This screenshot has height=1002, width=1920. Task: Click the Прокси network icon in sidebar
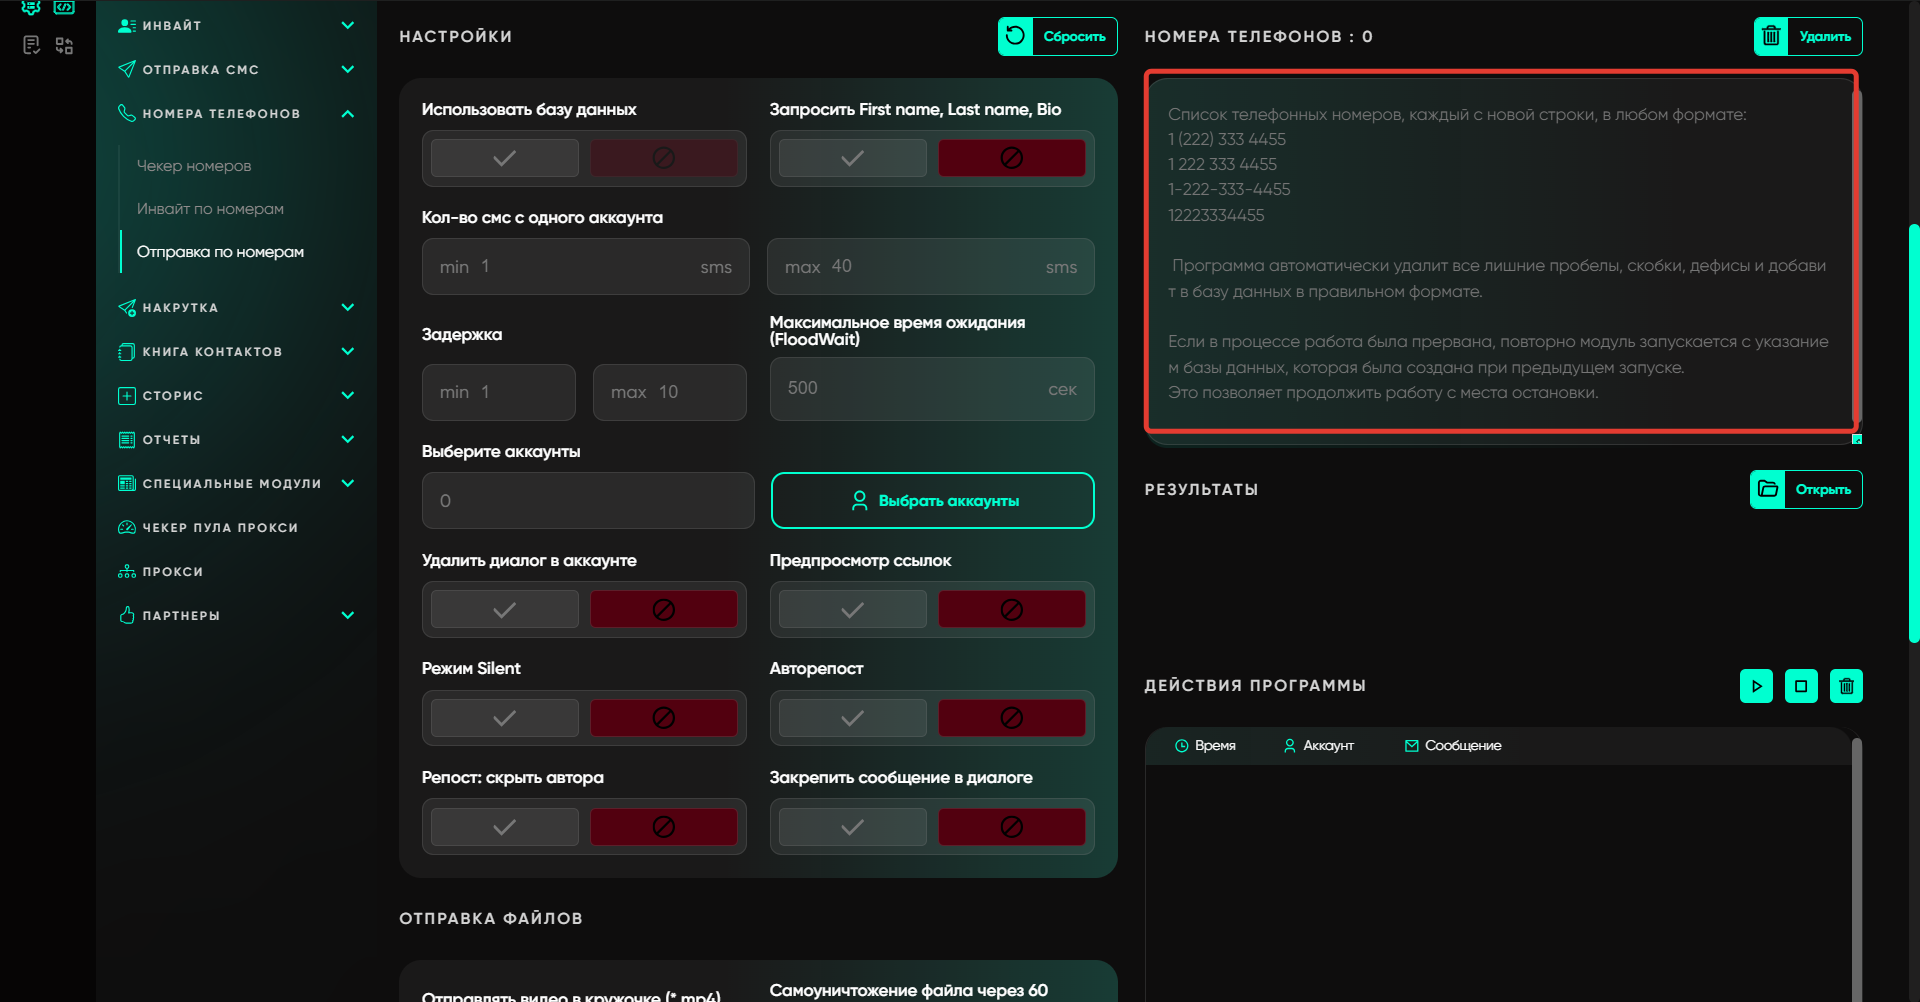pyautogui.click(x=127, y=572)
